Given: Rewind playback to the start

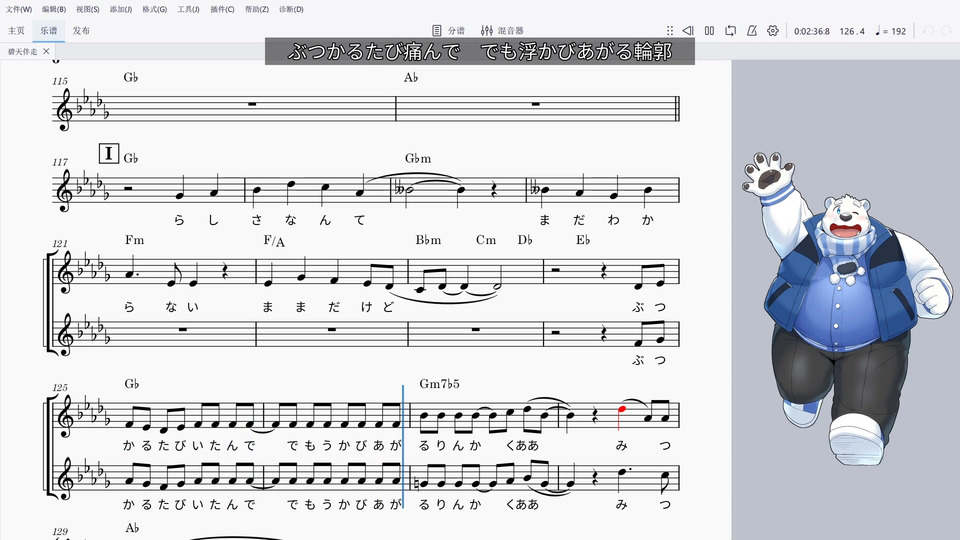Looking at the screenshot, I should [x=688, y=31].
